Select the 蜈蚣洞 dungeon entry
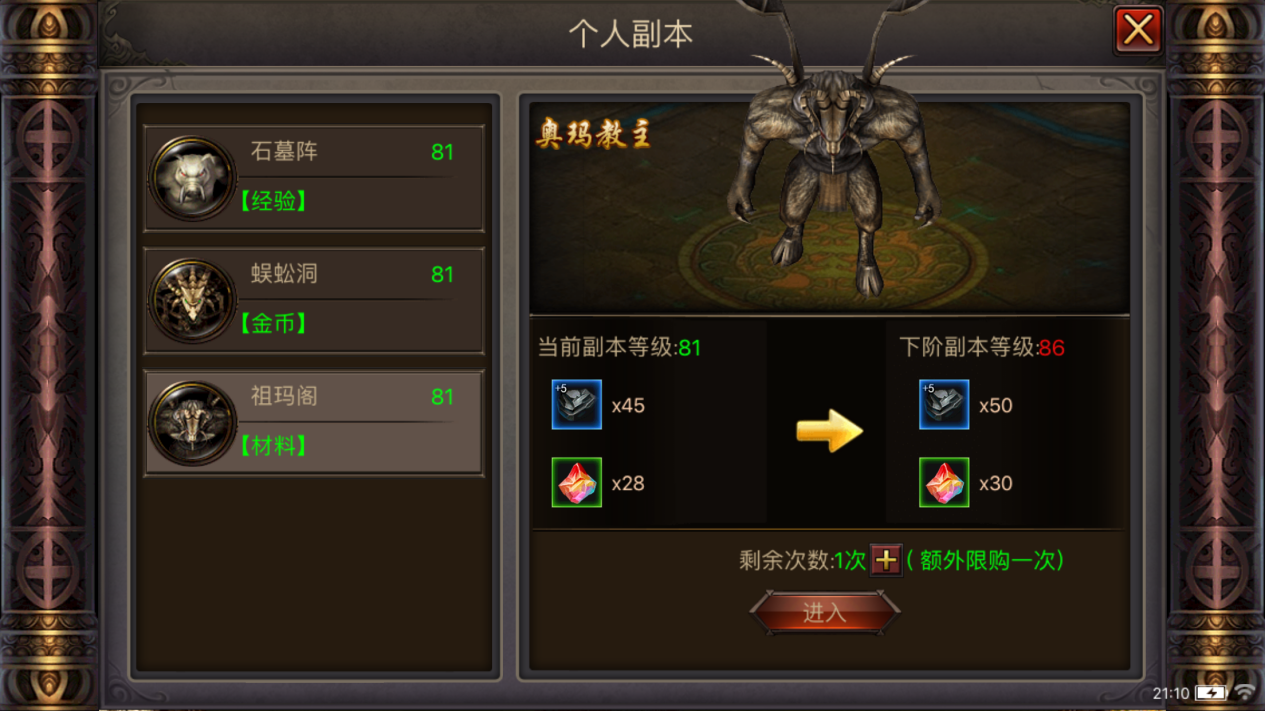This screenshot has height=711, width=1265. pyautogui.click(x=314, y=301)
